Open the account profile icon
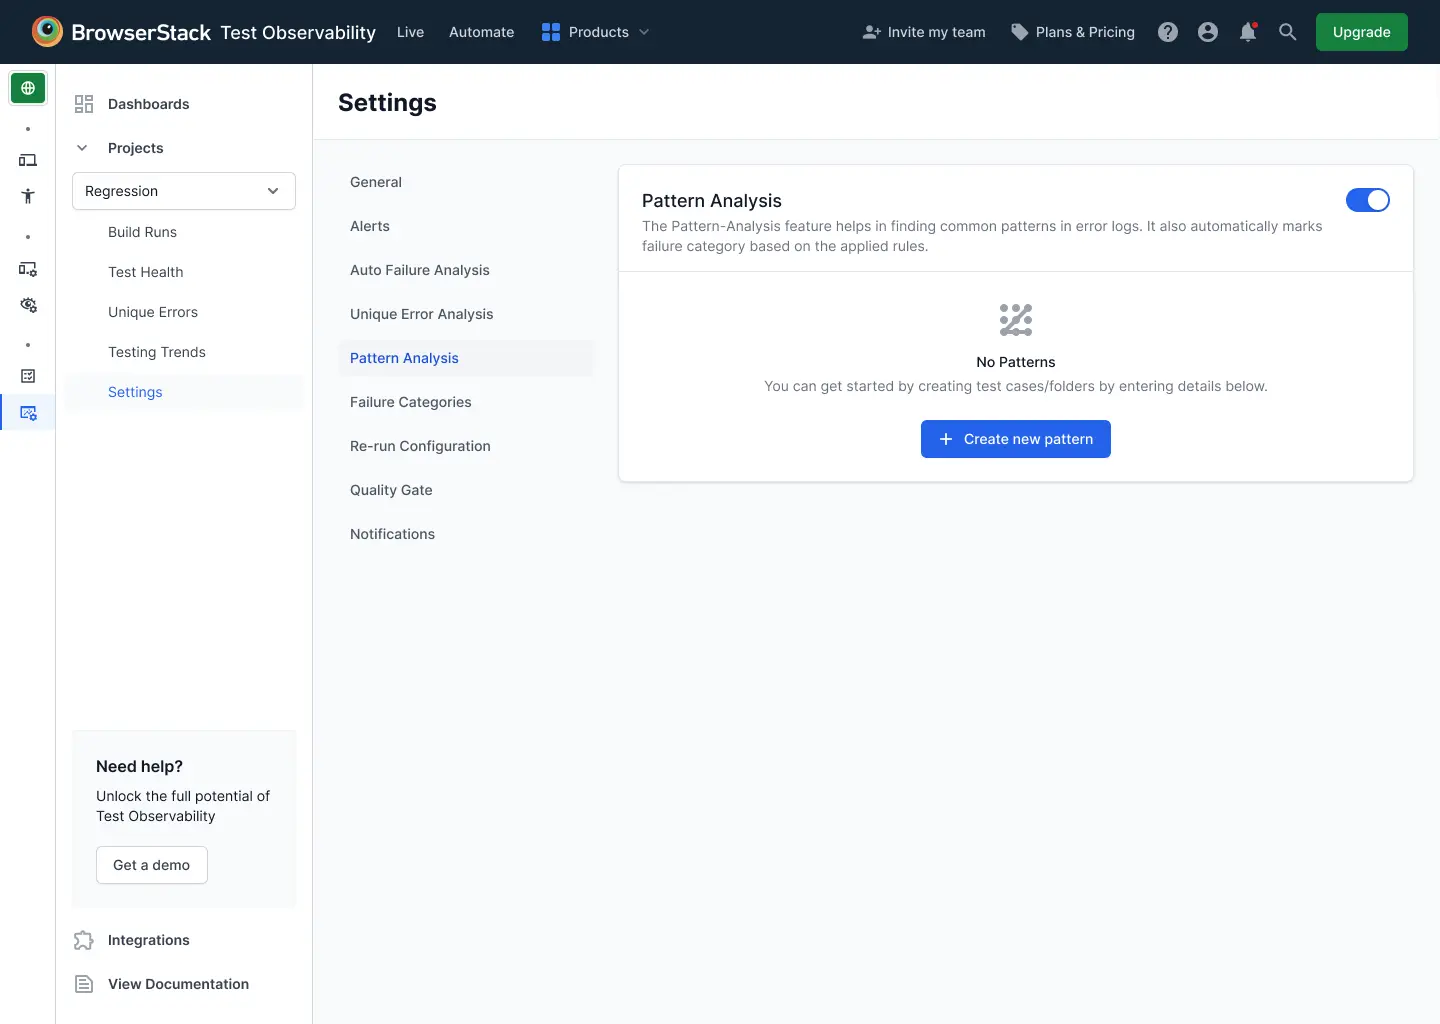 pyautogui.click(x=1208, y=32)
